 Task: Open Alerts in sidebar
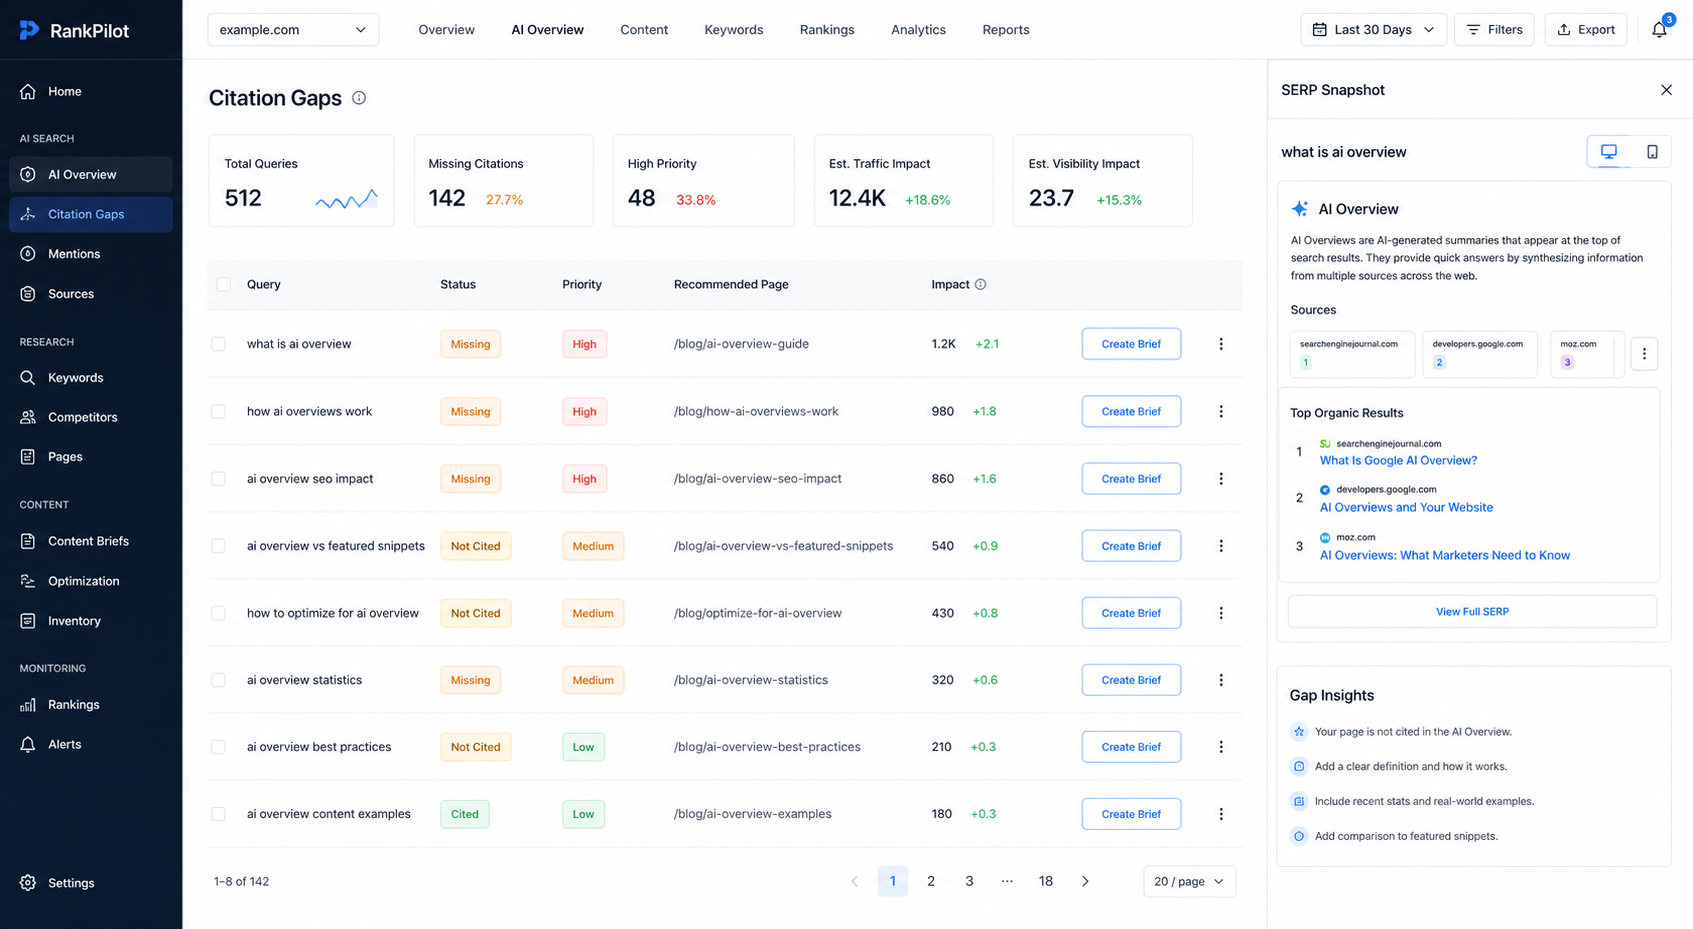91,744
